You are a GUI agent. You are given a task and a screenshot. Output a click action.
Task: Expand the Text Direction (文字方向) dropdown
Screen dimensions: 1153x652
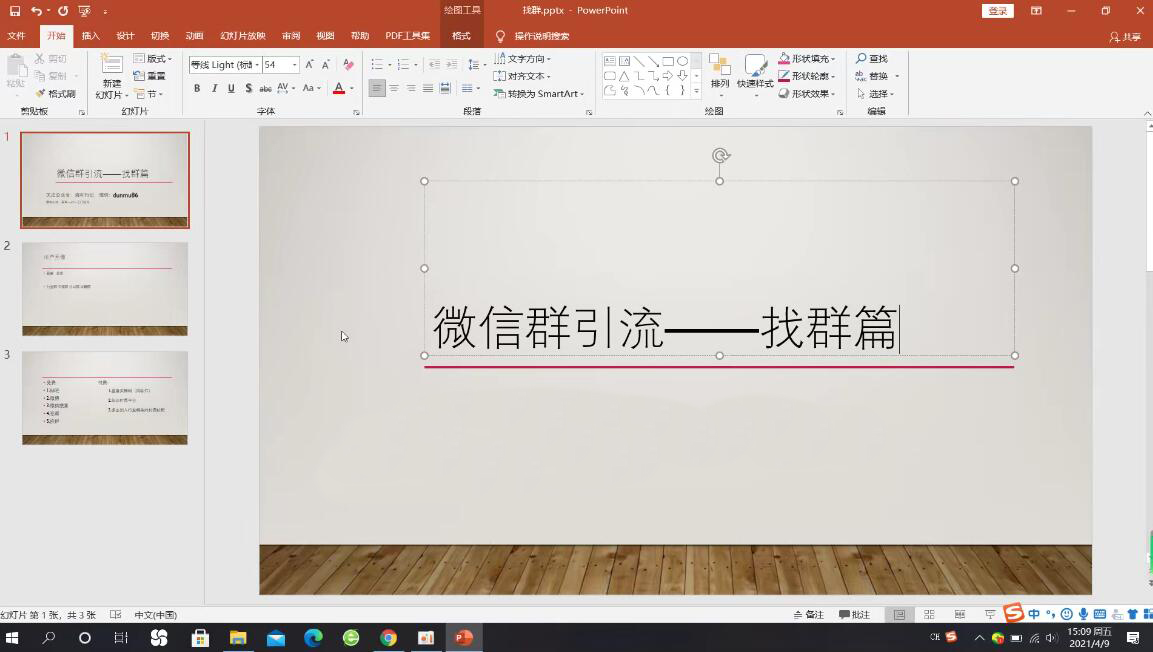click(549, 59)
